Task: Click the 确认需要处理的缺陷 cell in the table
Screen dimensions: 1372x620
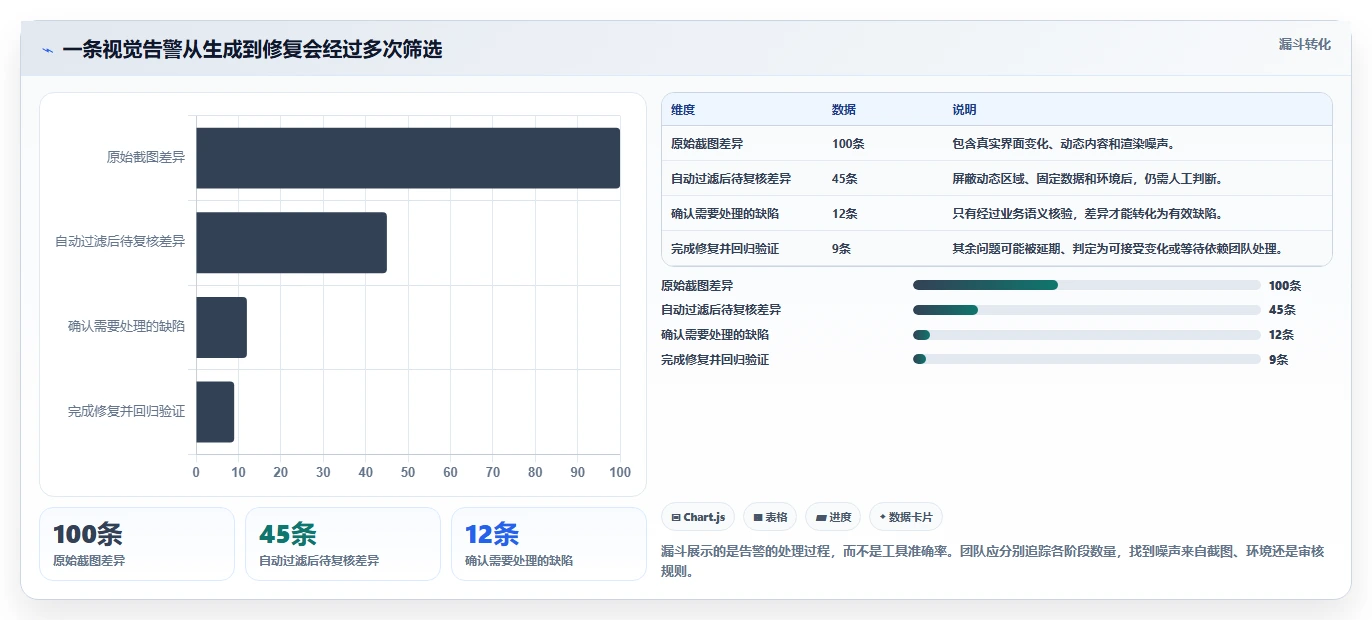Action: tap(725, 214)
